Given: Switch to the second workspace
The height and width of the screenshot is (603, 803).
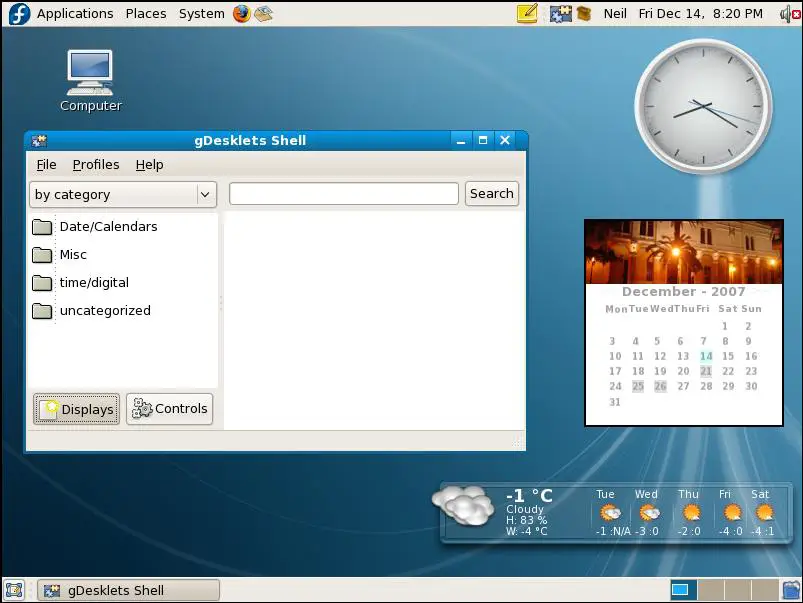Looking at the screenshot, I should tap(710, 590).
